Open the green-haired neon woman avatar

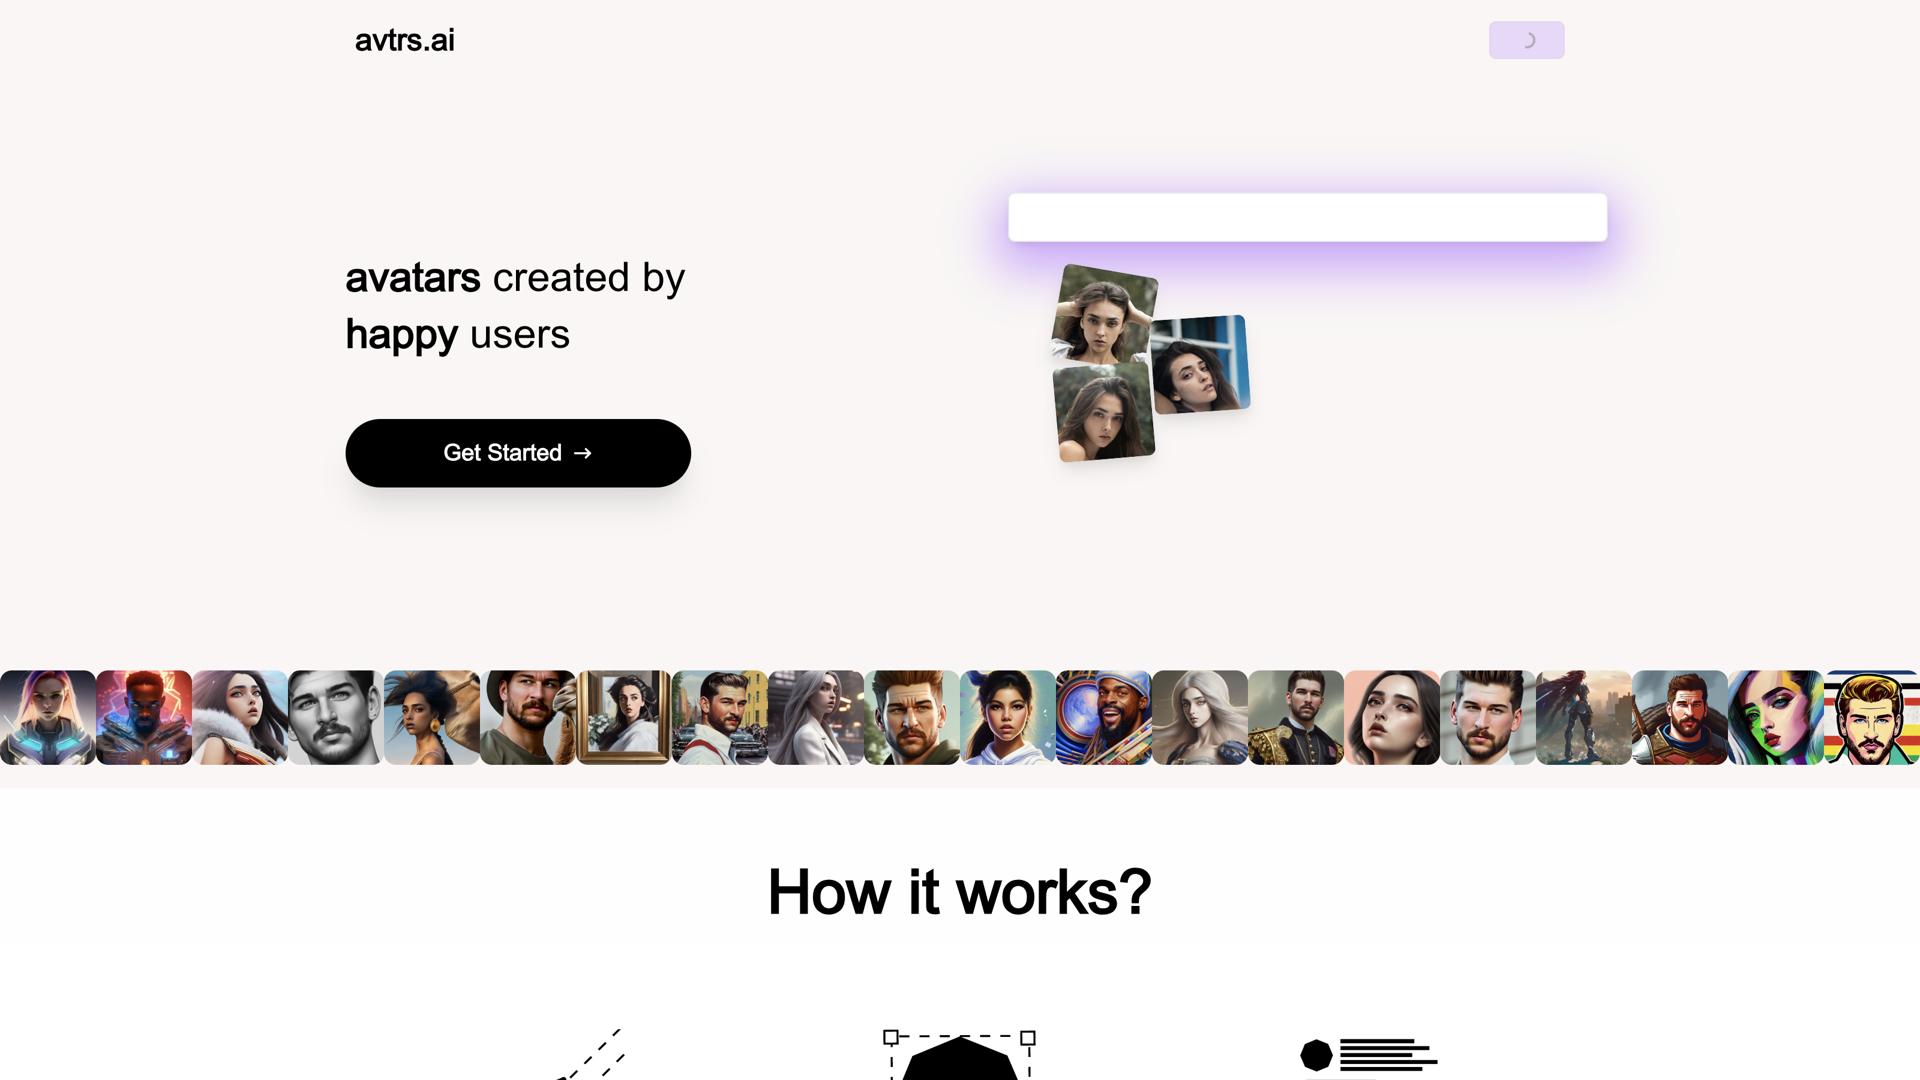(x=1776, y=717)
